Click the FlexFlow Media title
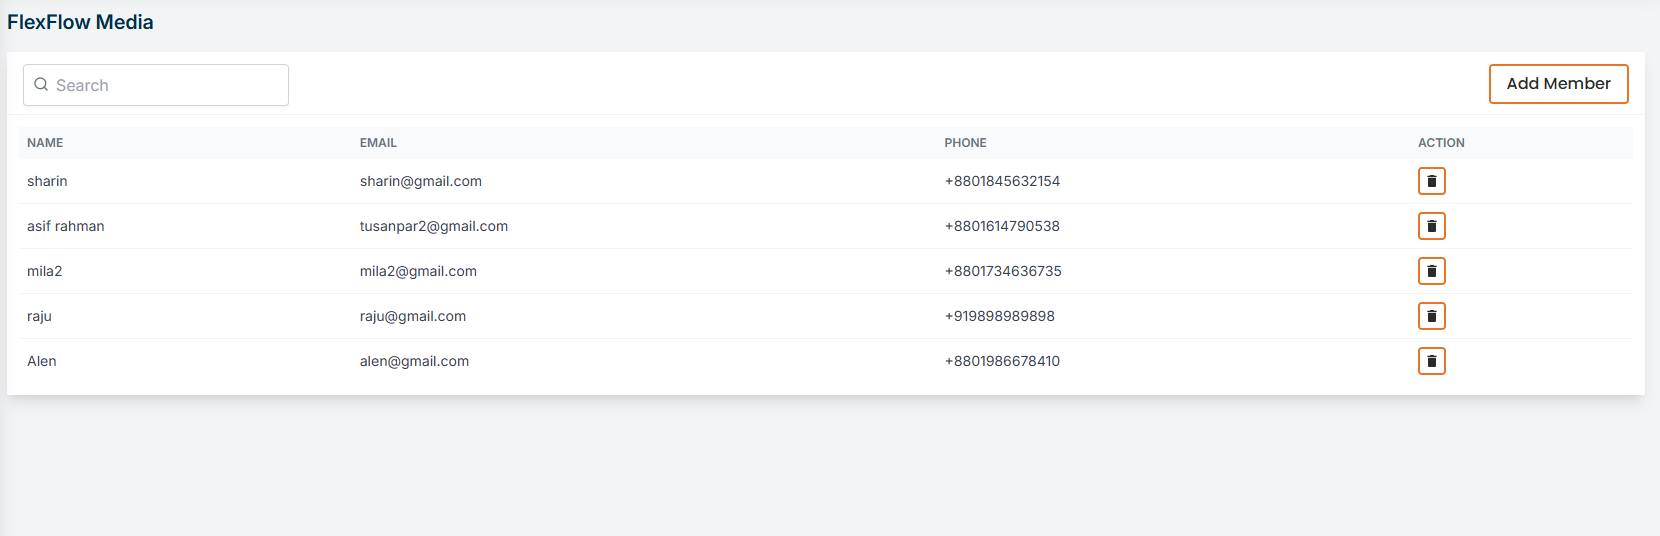The height and width of the screenshot is (536, 1660). [x=80, y=22]
